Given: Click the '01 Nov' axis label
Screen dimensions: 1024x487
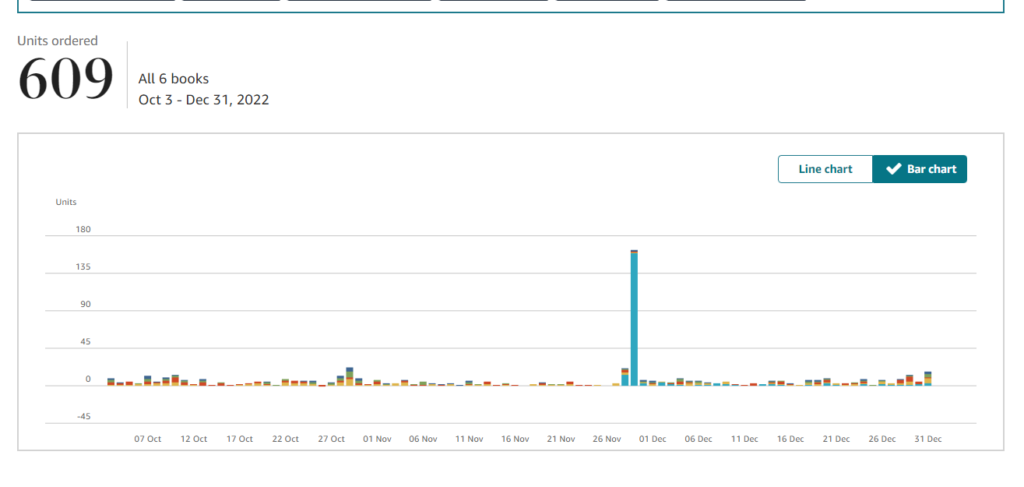Looking at the screenshot, I should [x=377, y=439].
